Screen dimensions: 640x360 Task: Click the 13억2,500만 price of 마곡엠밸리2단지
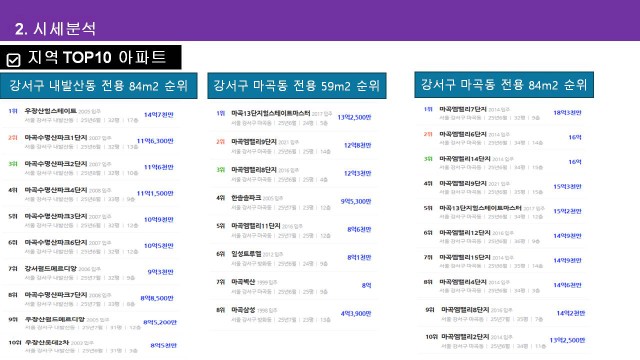(x=567, y=340)
